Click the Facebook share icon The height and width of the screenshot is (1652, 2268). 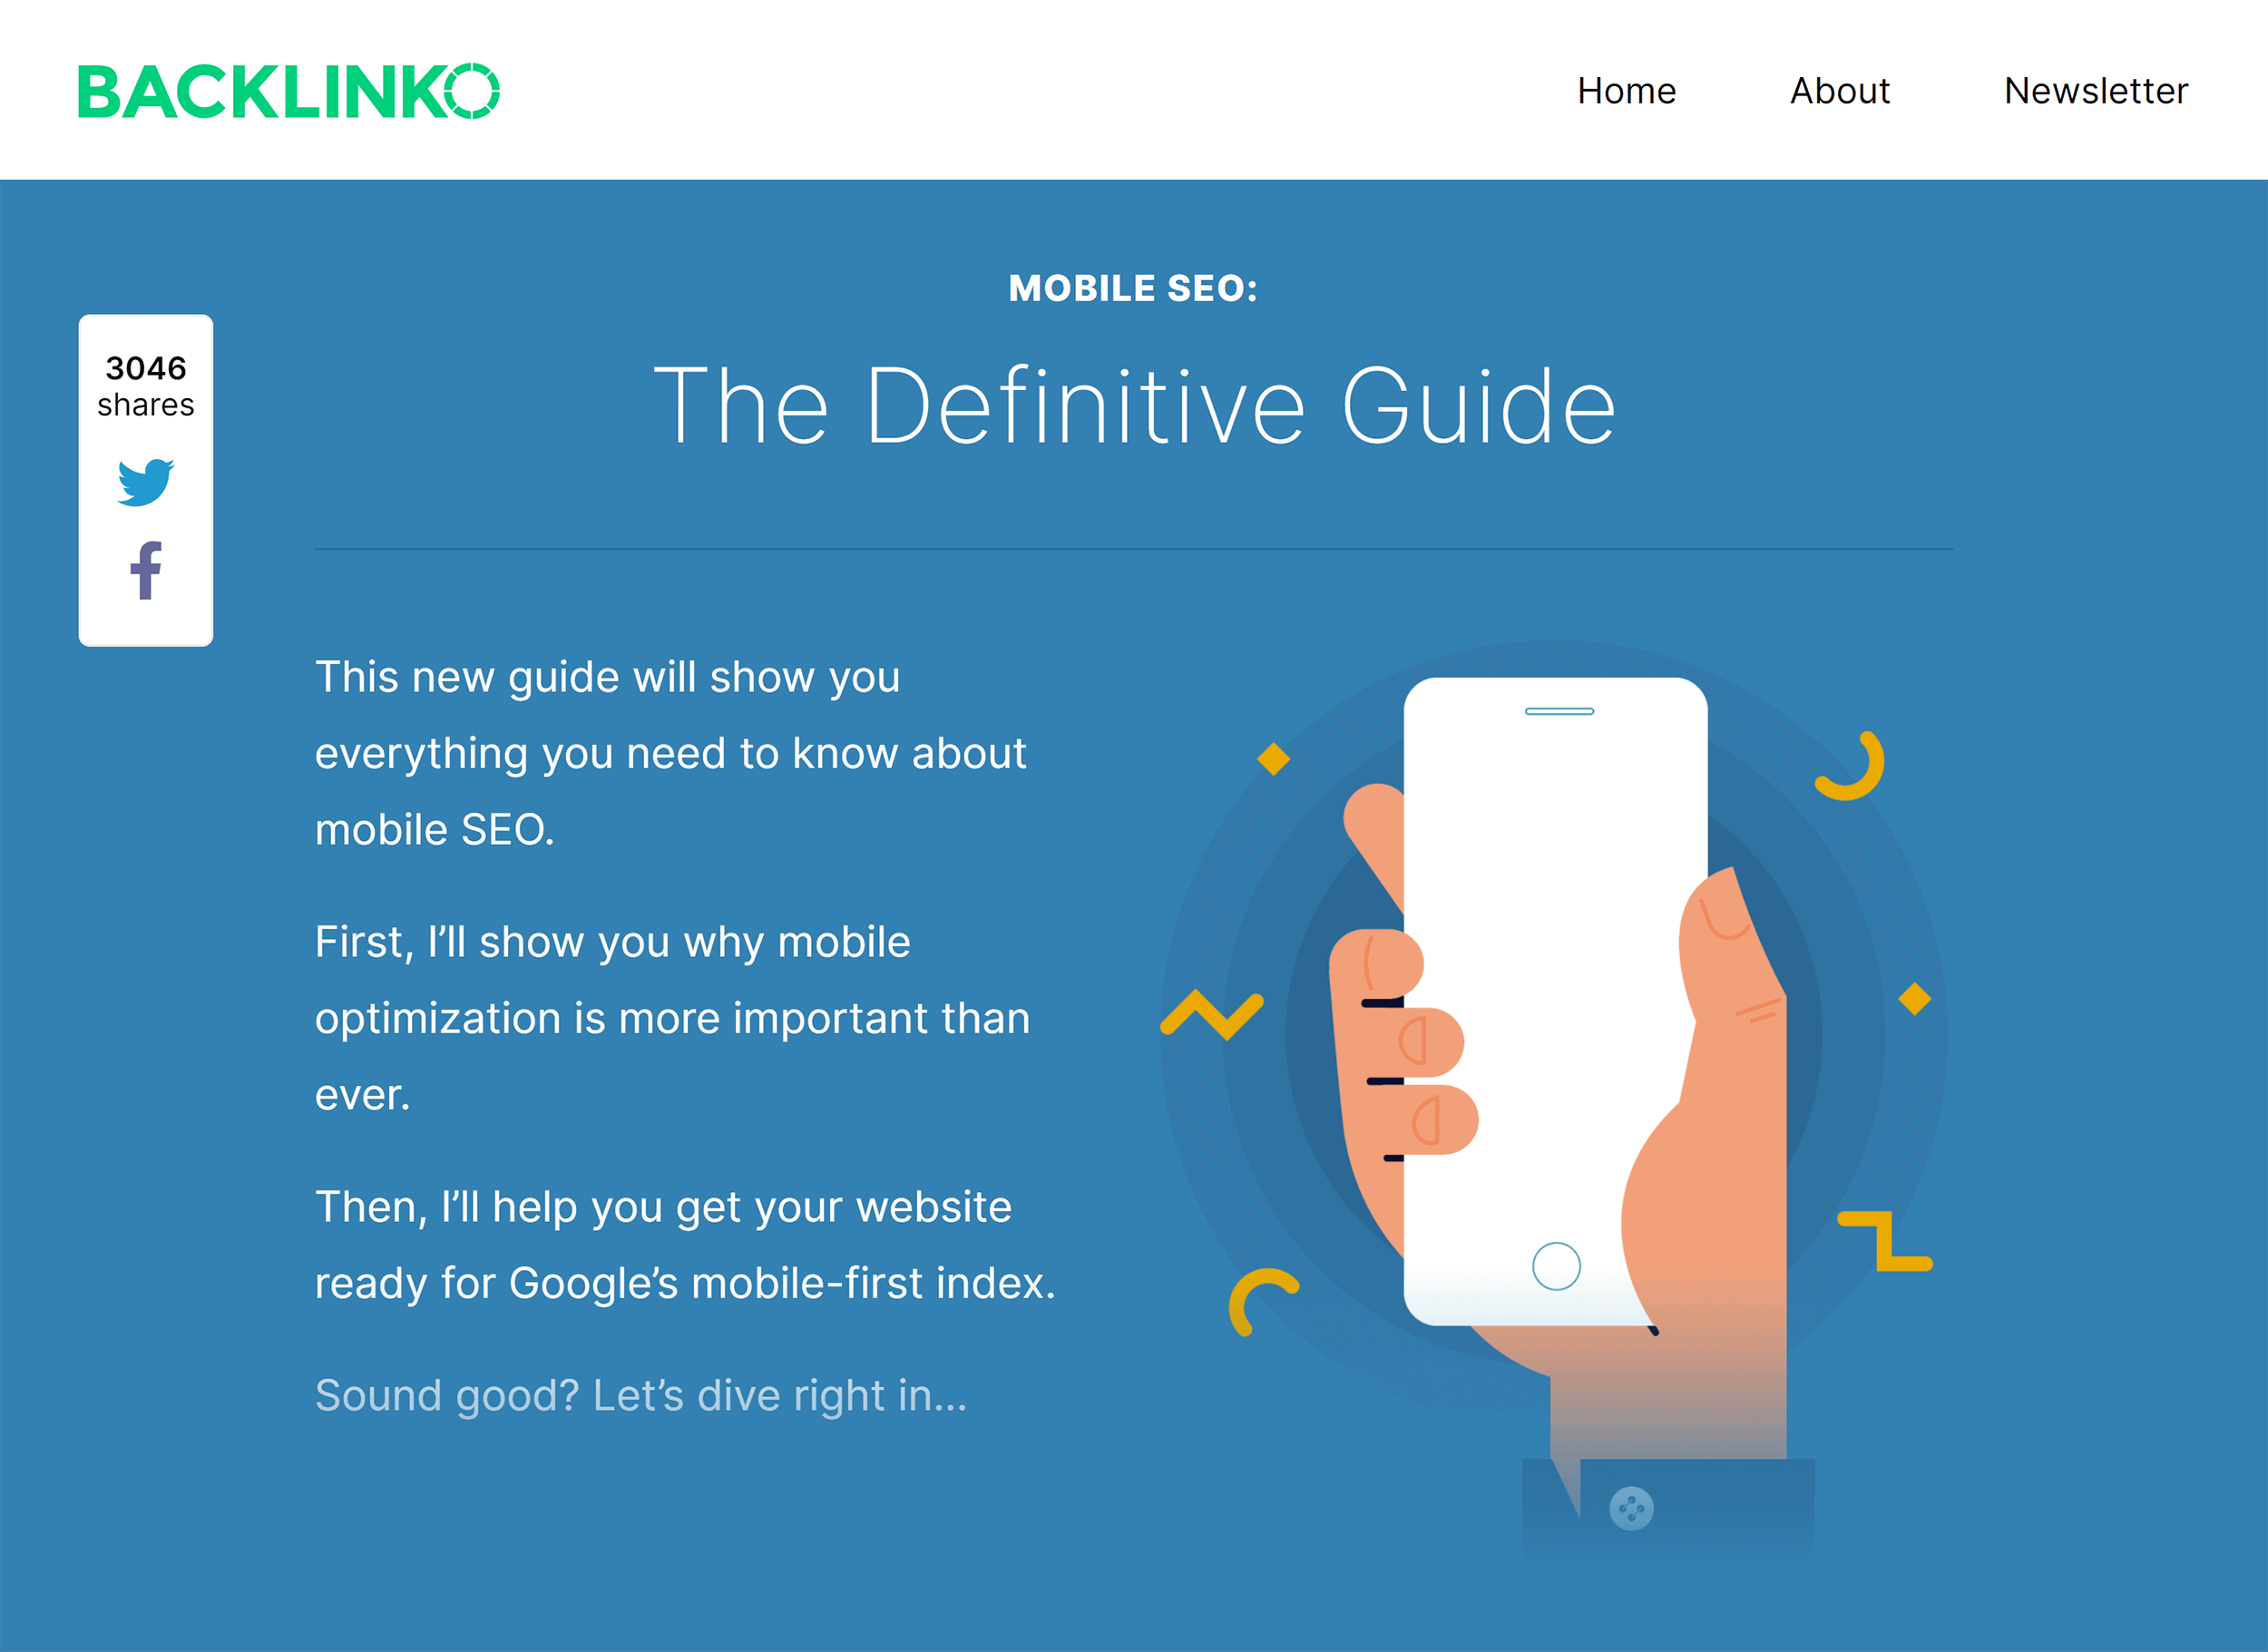tap(144, 574)
